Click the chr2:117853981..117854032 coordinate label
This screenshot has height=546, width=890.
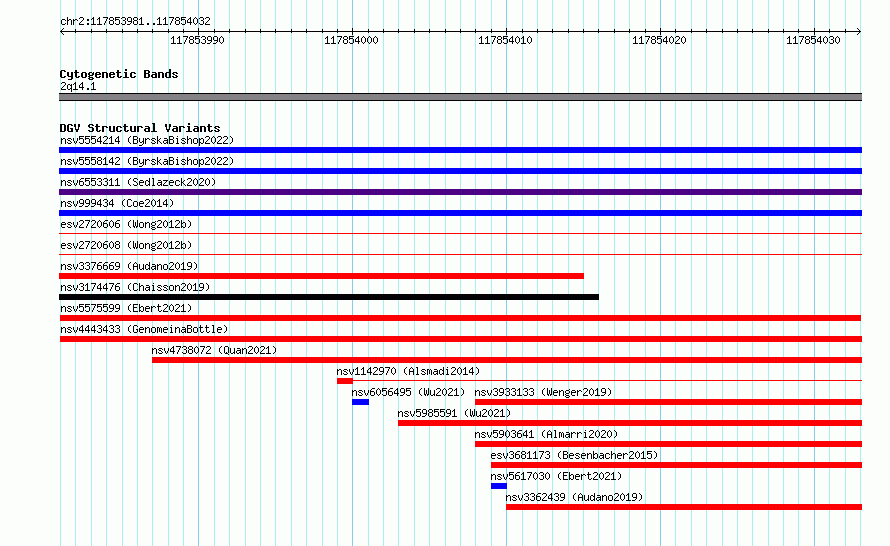135,21
